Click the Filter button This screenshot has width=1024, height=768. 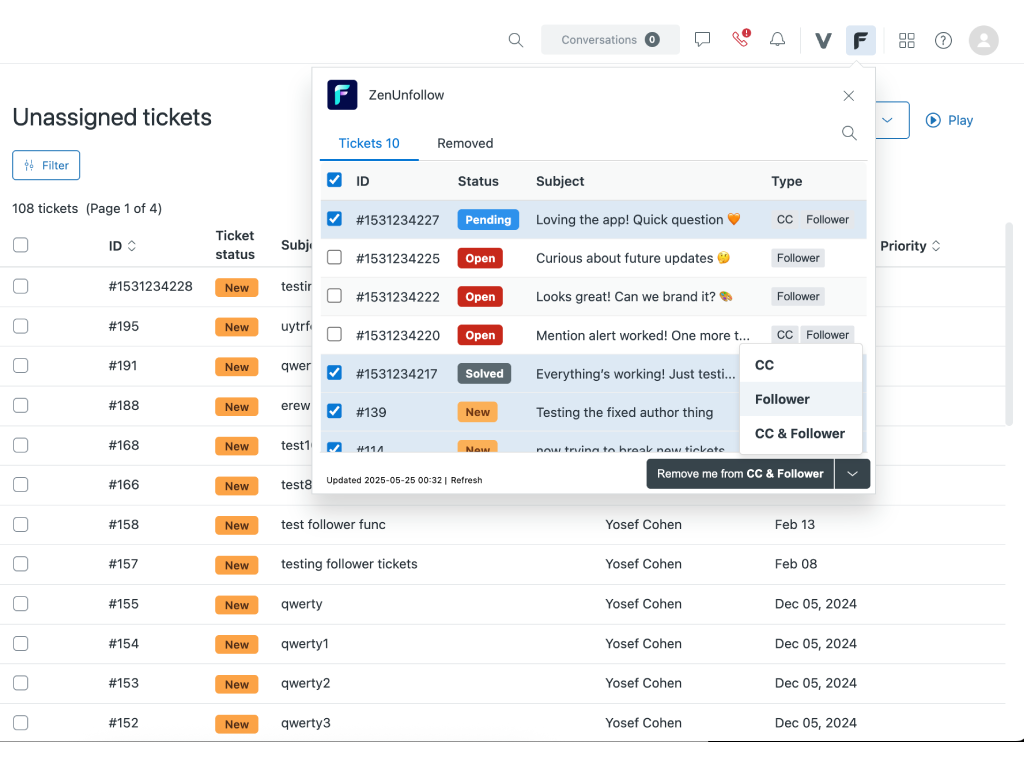coord(46,165)
